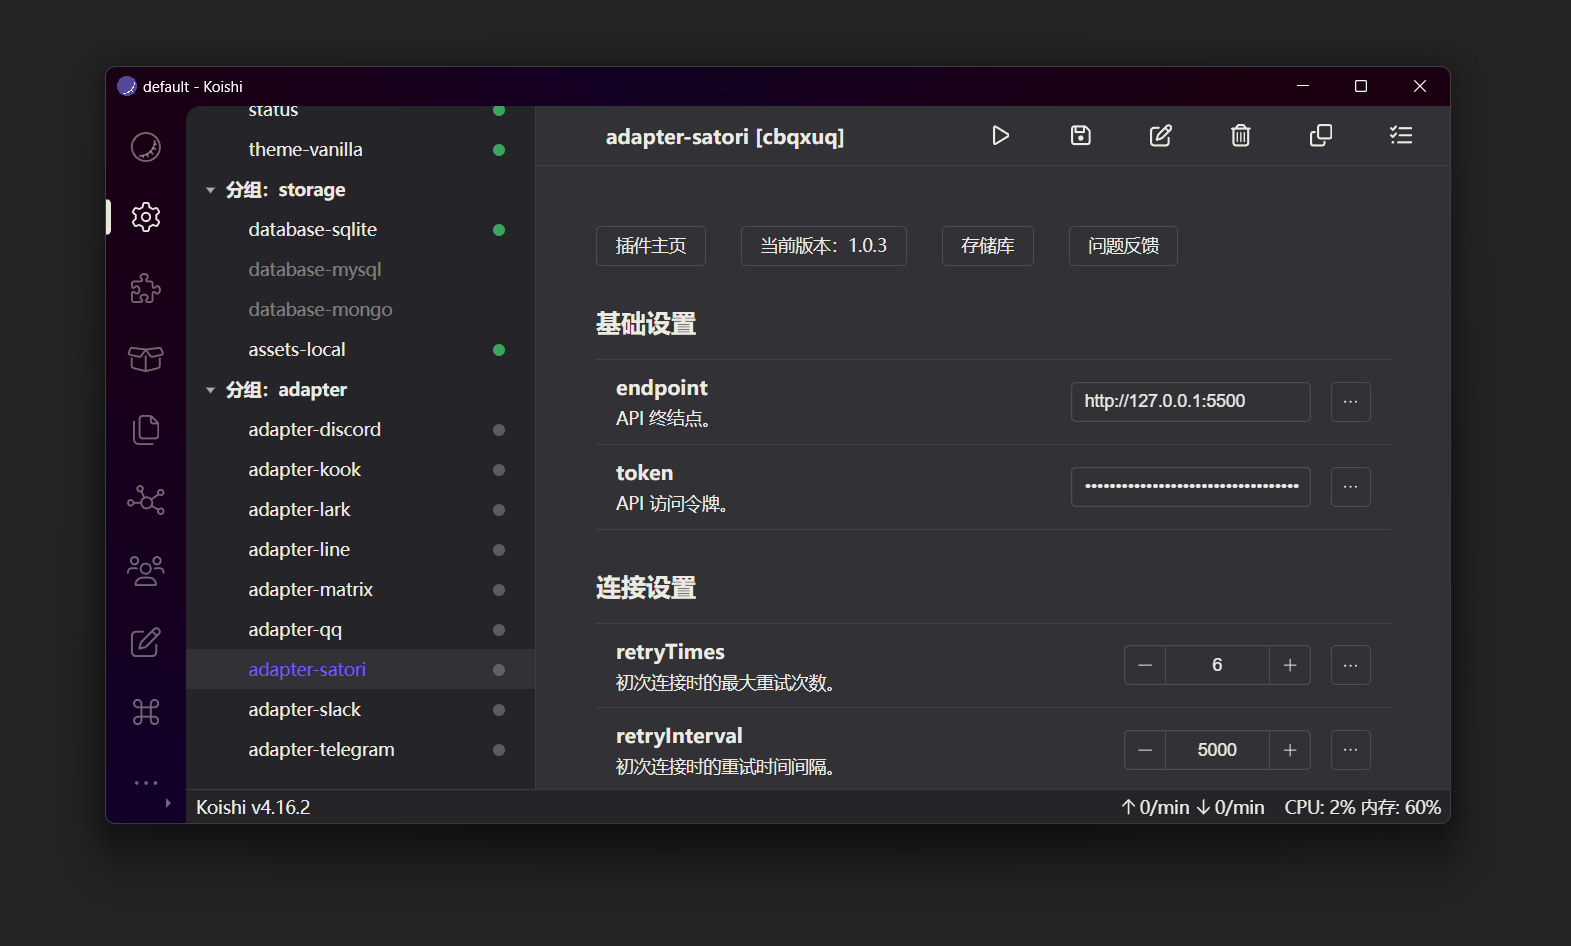Open the checklist icon in header
The image size is (1571, 946).
(x=1401, y=135)
